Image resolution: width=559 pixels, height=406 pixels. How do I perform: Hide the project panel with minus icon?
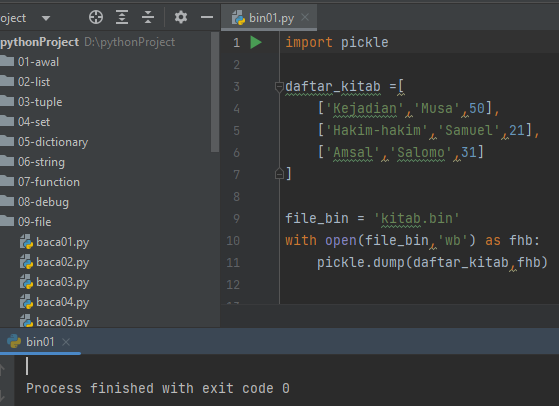207,17
